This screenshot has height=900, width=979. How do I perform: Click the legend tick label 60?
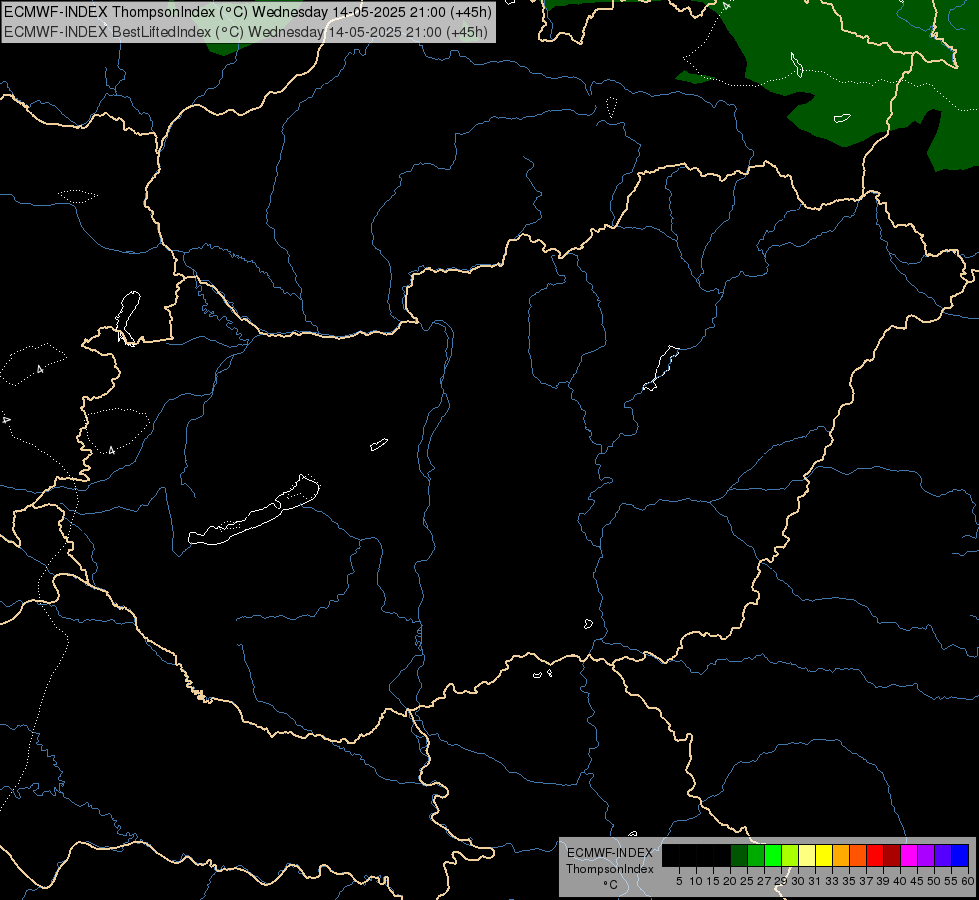point(968,881)
